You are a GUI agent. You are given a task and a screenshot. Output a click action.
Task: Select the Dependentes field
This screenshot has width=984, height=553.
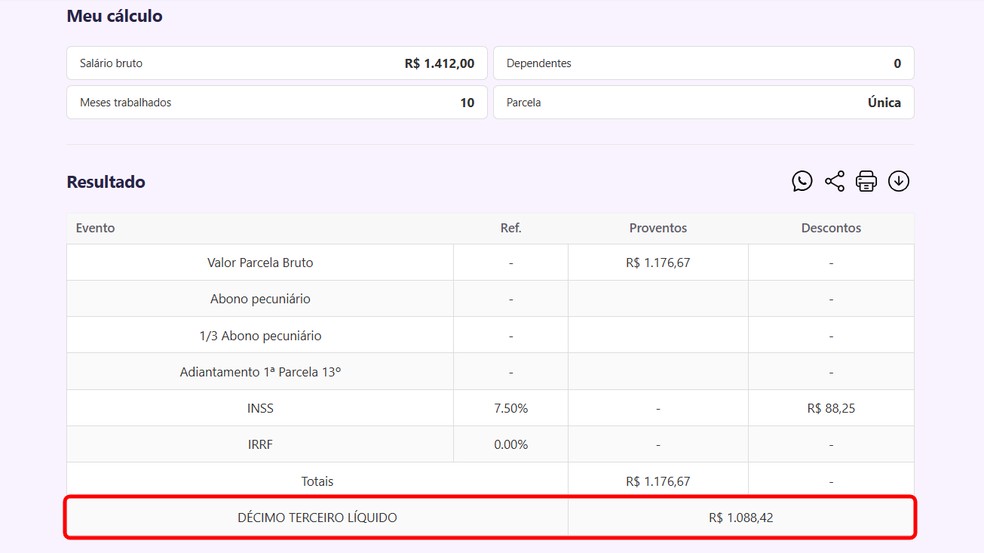(703, 63)
